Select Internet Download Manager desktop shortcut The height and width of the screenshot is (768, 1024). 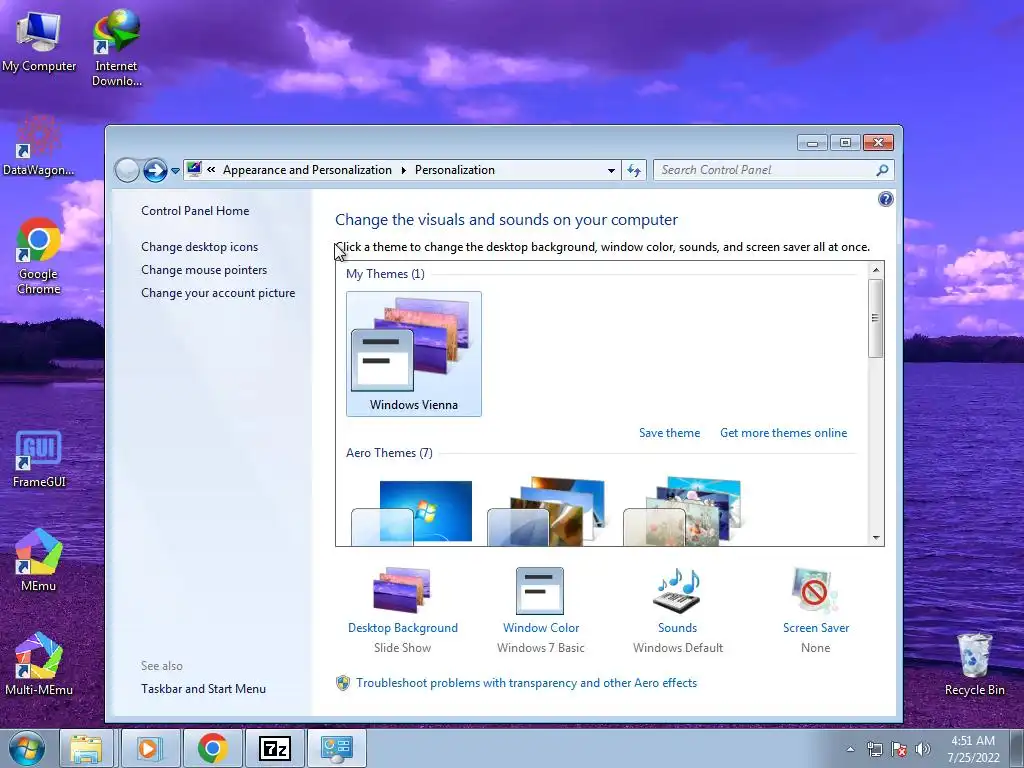(116, 47)
